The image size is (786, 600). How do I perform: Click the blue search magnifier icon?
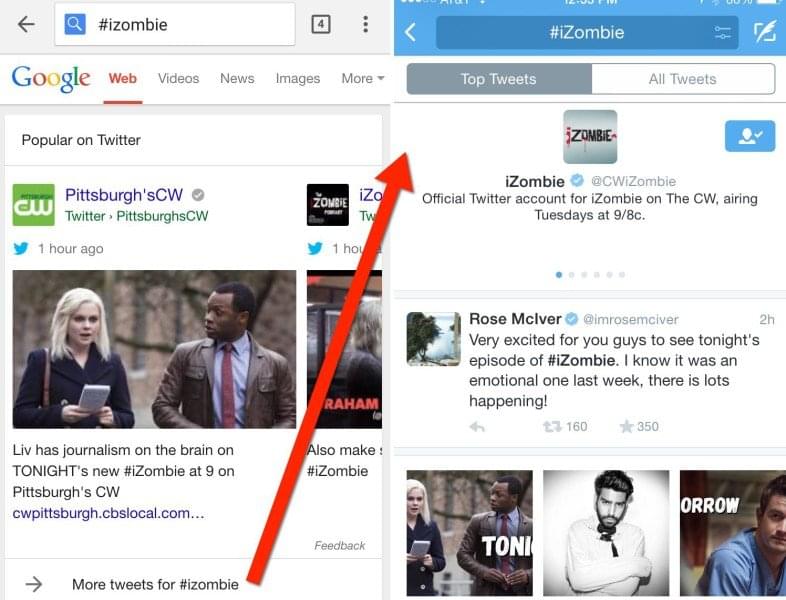(x=75, y=24)
